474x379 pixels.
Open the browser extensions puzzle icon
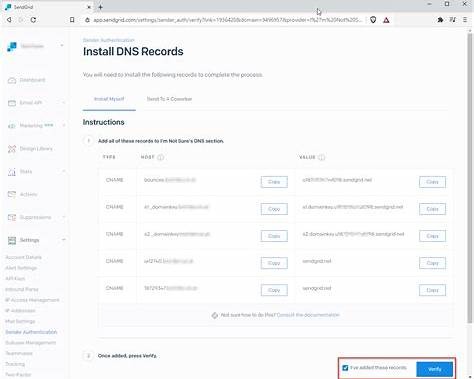440,20
